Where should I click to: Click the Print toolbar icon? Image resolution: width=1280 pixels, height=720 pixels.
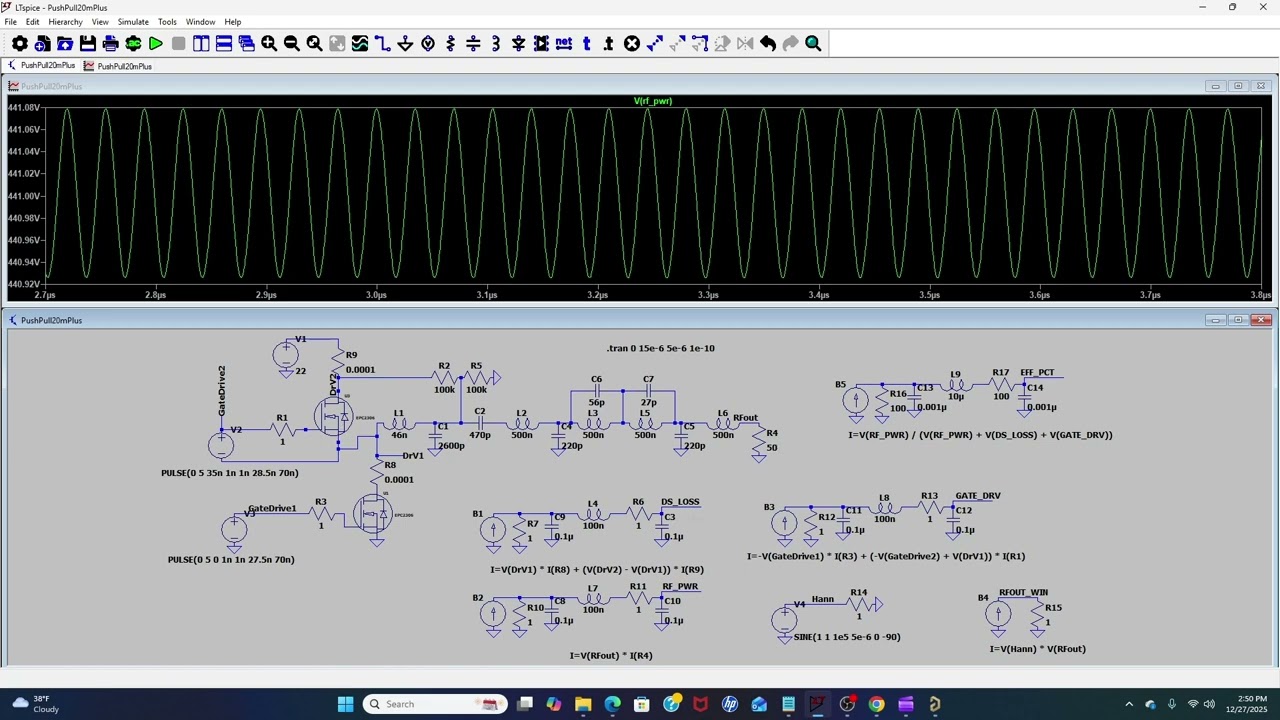click(x=111, y=43)
